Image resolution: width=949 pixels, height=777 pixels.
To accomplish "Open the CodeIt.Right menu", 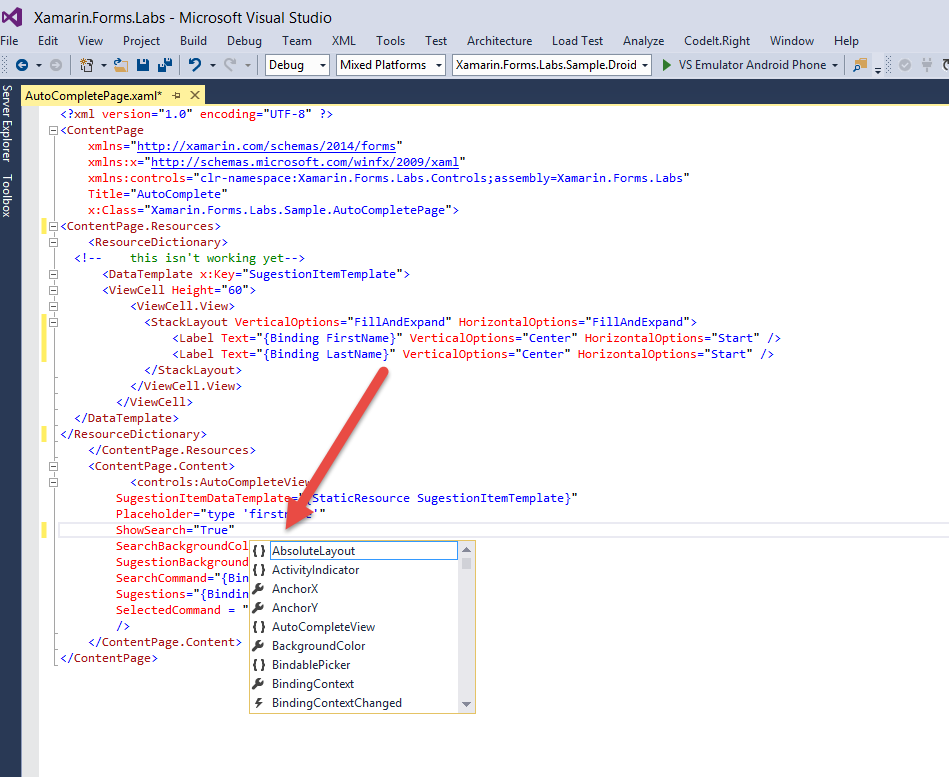I will click(x=717, y=41).
